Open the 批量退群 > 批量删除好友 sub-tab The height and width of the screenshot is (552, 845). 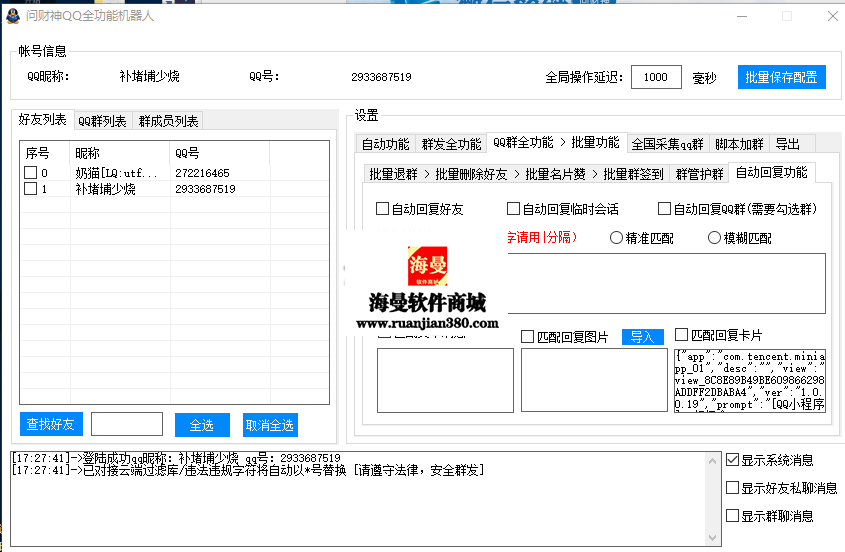517,174
